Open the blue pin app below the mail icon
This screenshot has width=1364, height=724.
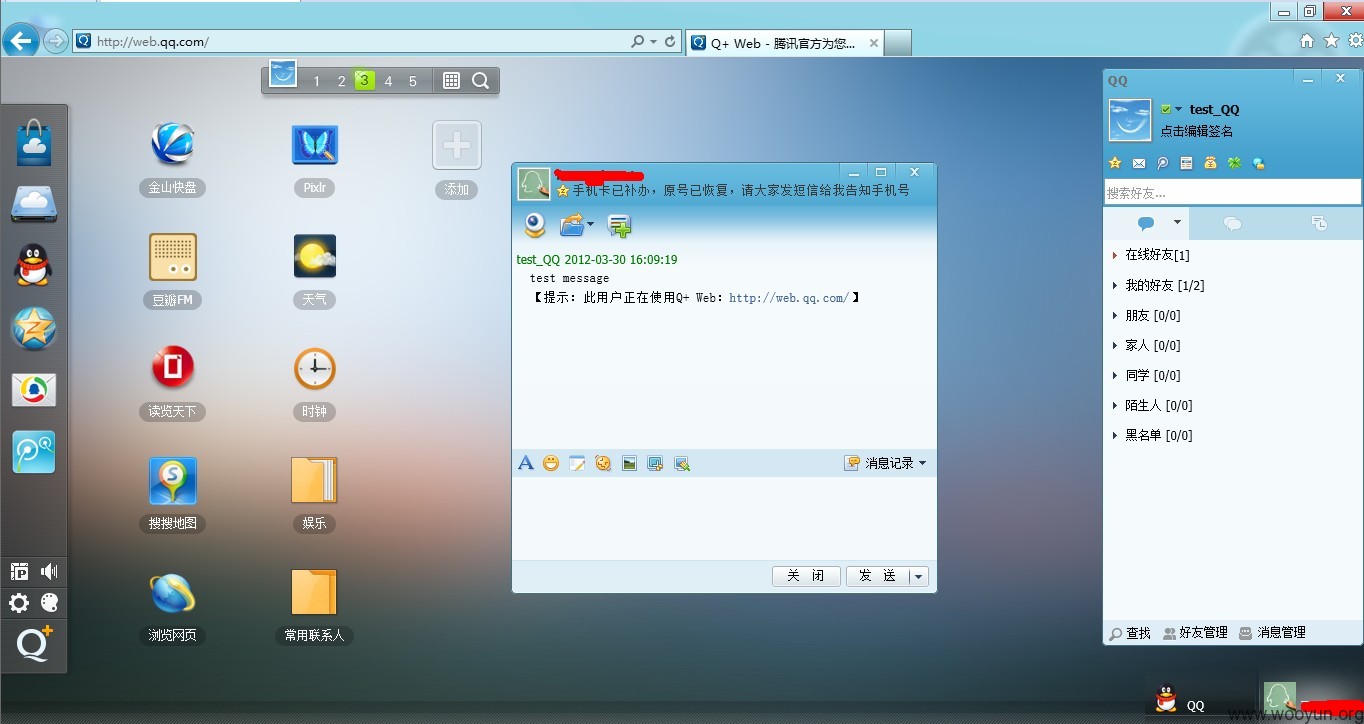33,452
